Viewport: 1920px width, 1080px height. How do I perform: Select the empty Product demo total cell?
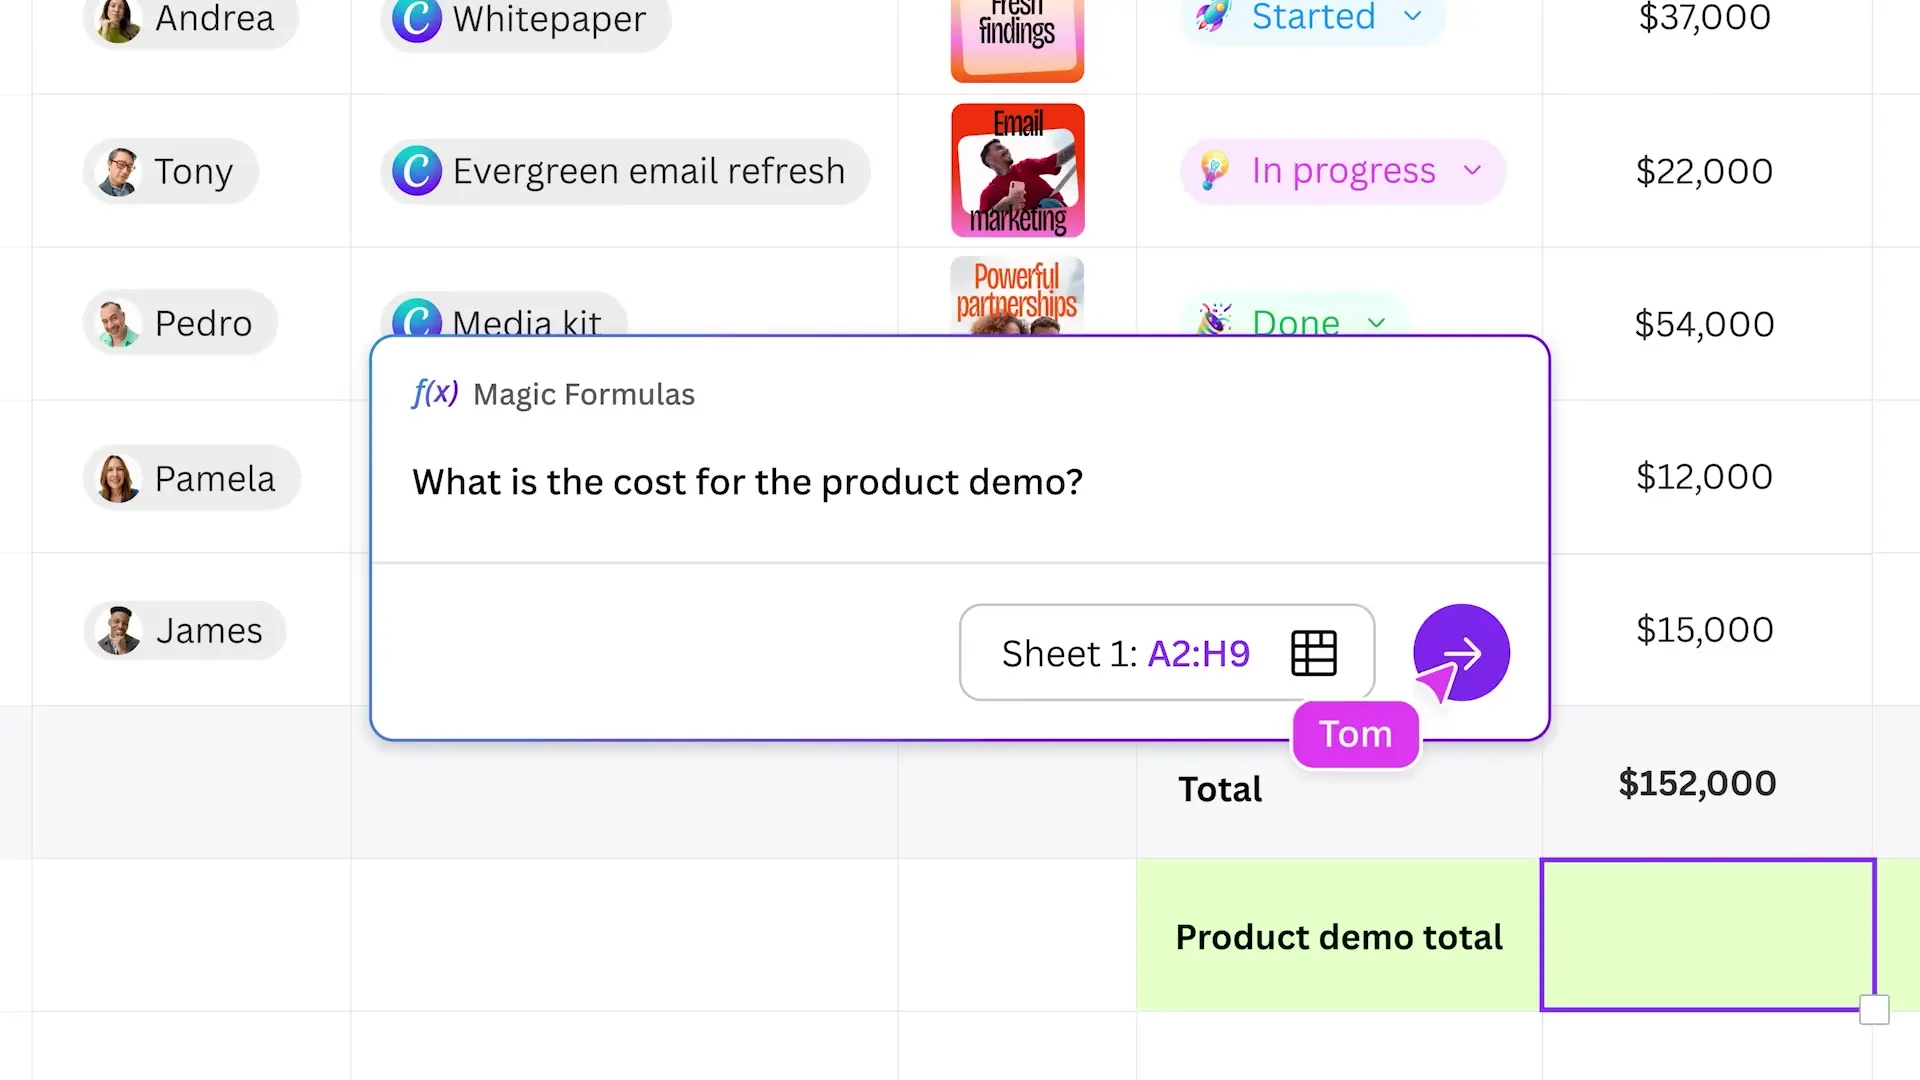click(1706, 934)
